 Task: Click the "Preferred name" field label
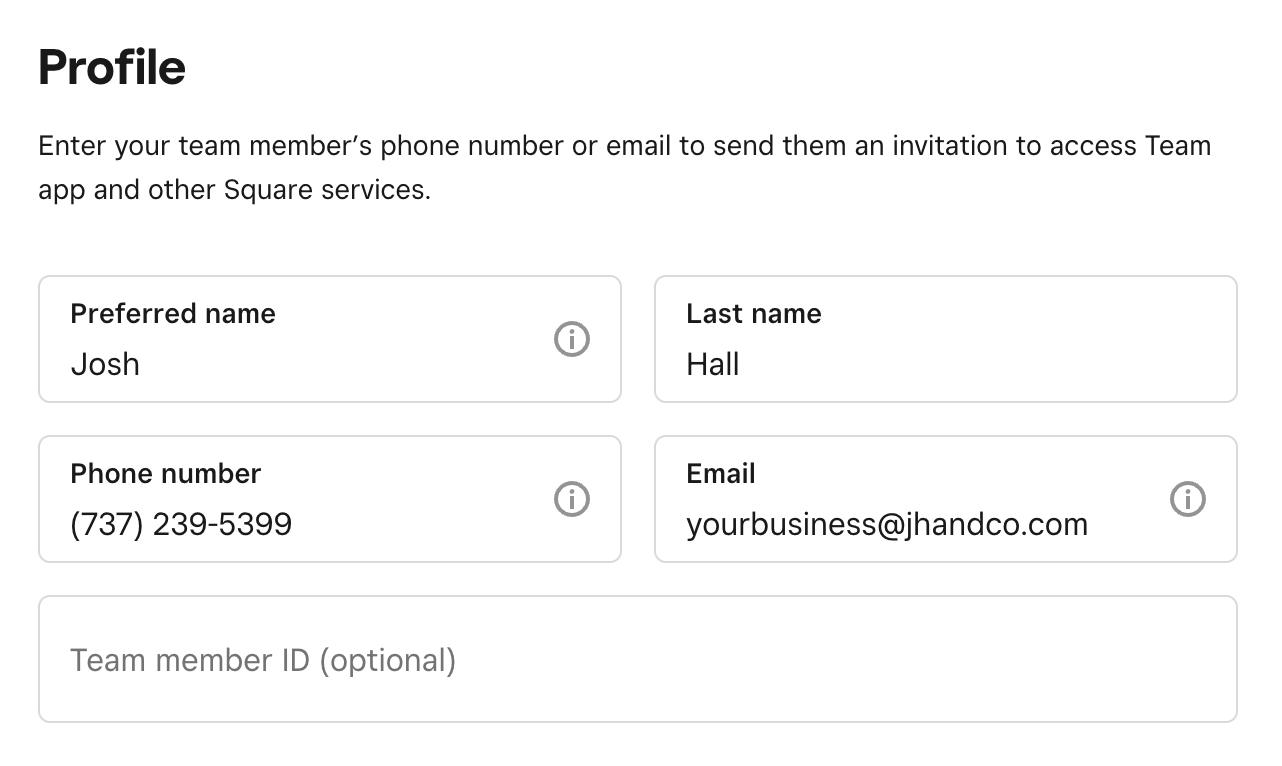[173, 314]
